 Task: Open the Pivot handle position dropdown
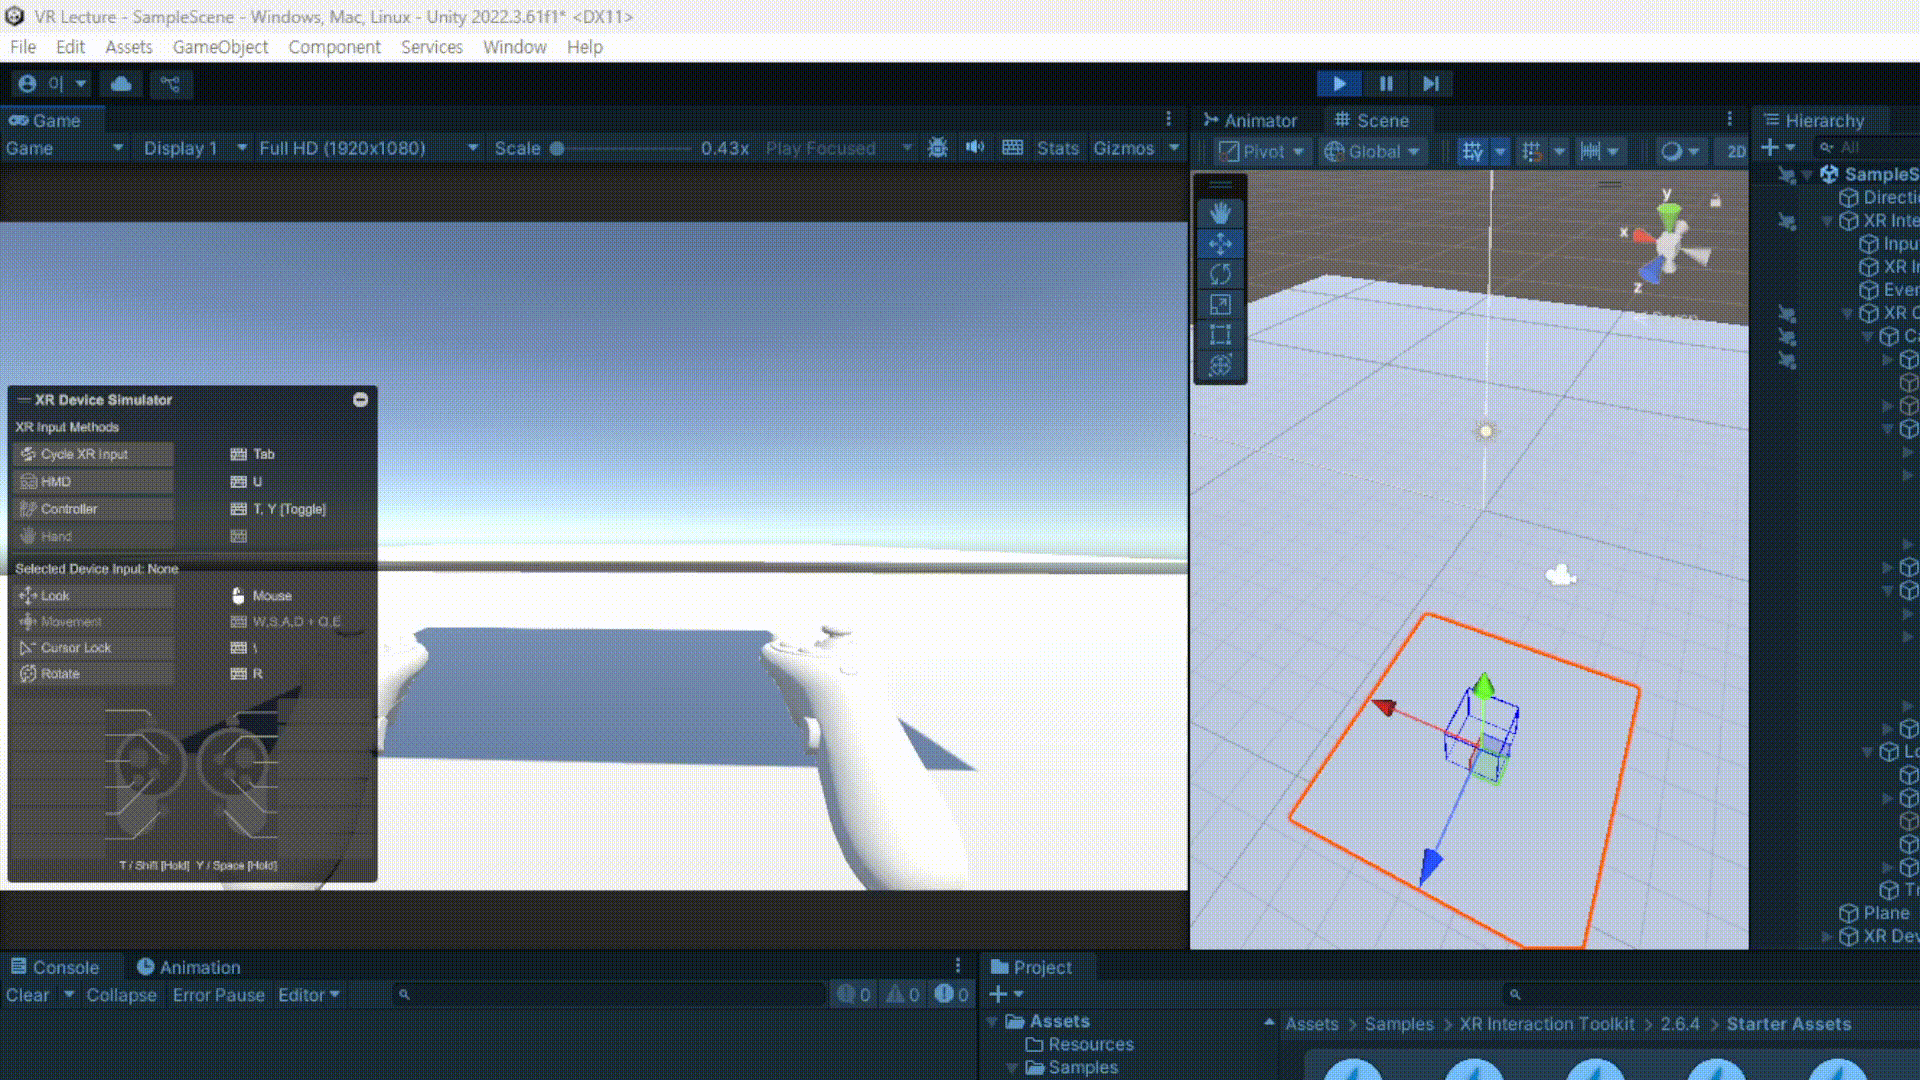pyautogui.click(x=1262, y=152)
